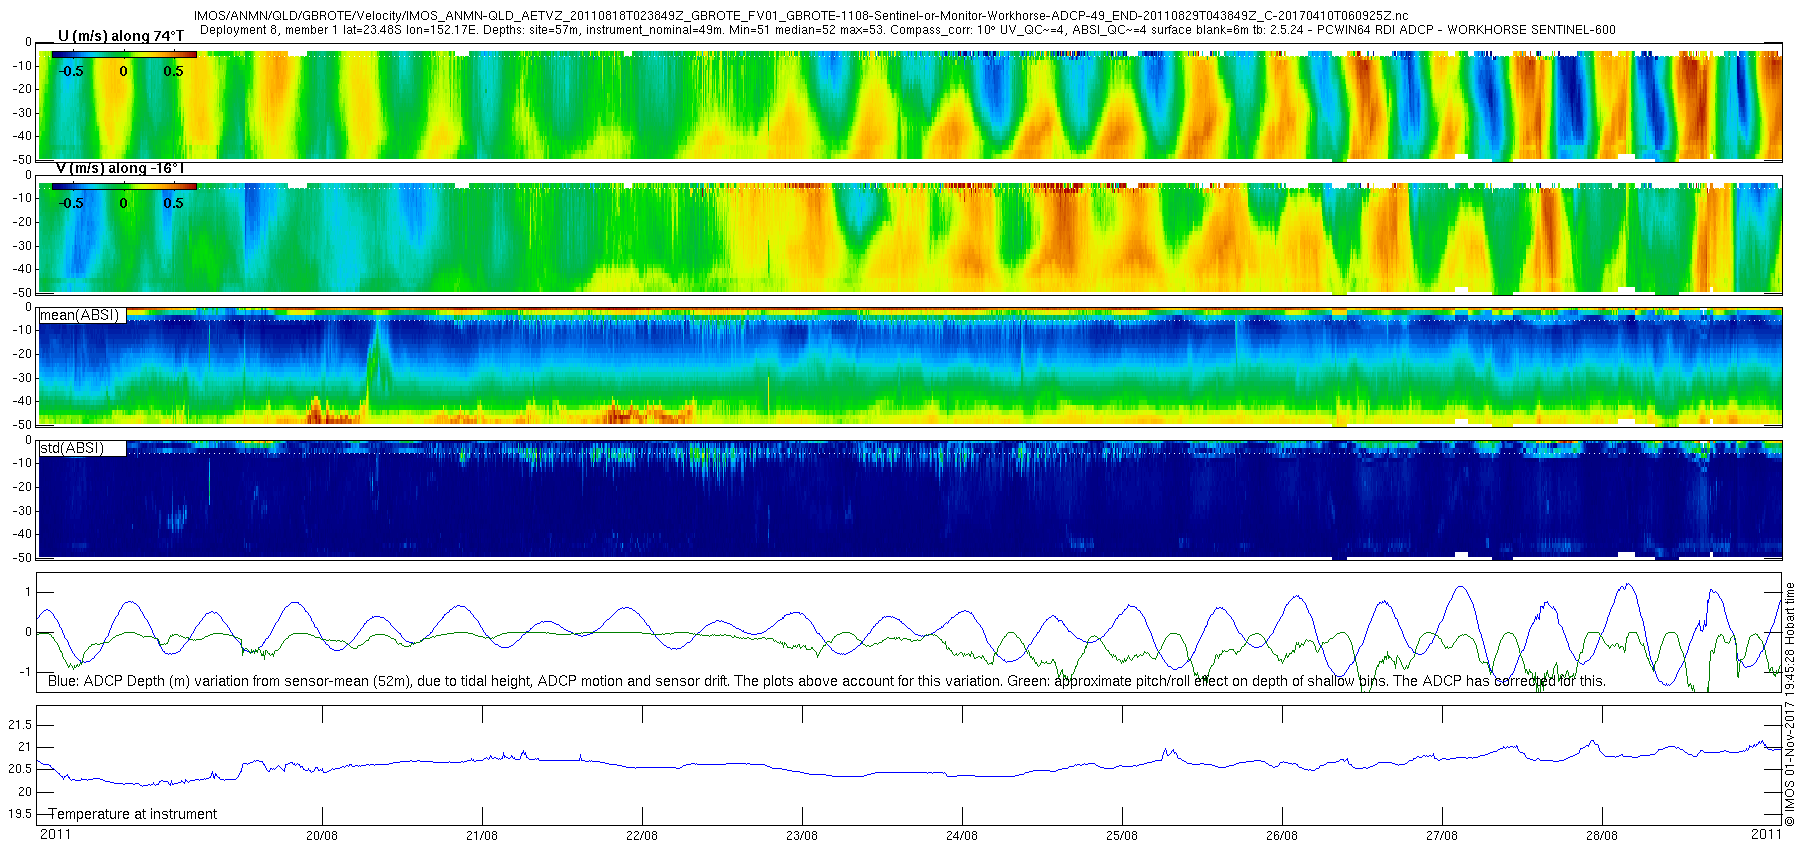Click the 22/08 date tick label
This screenshot has height=850, width=1800.
642,835
